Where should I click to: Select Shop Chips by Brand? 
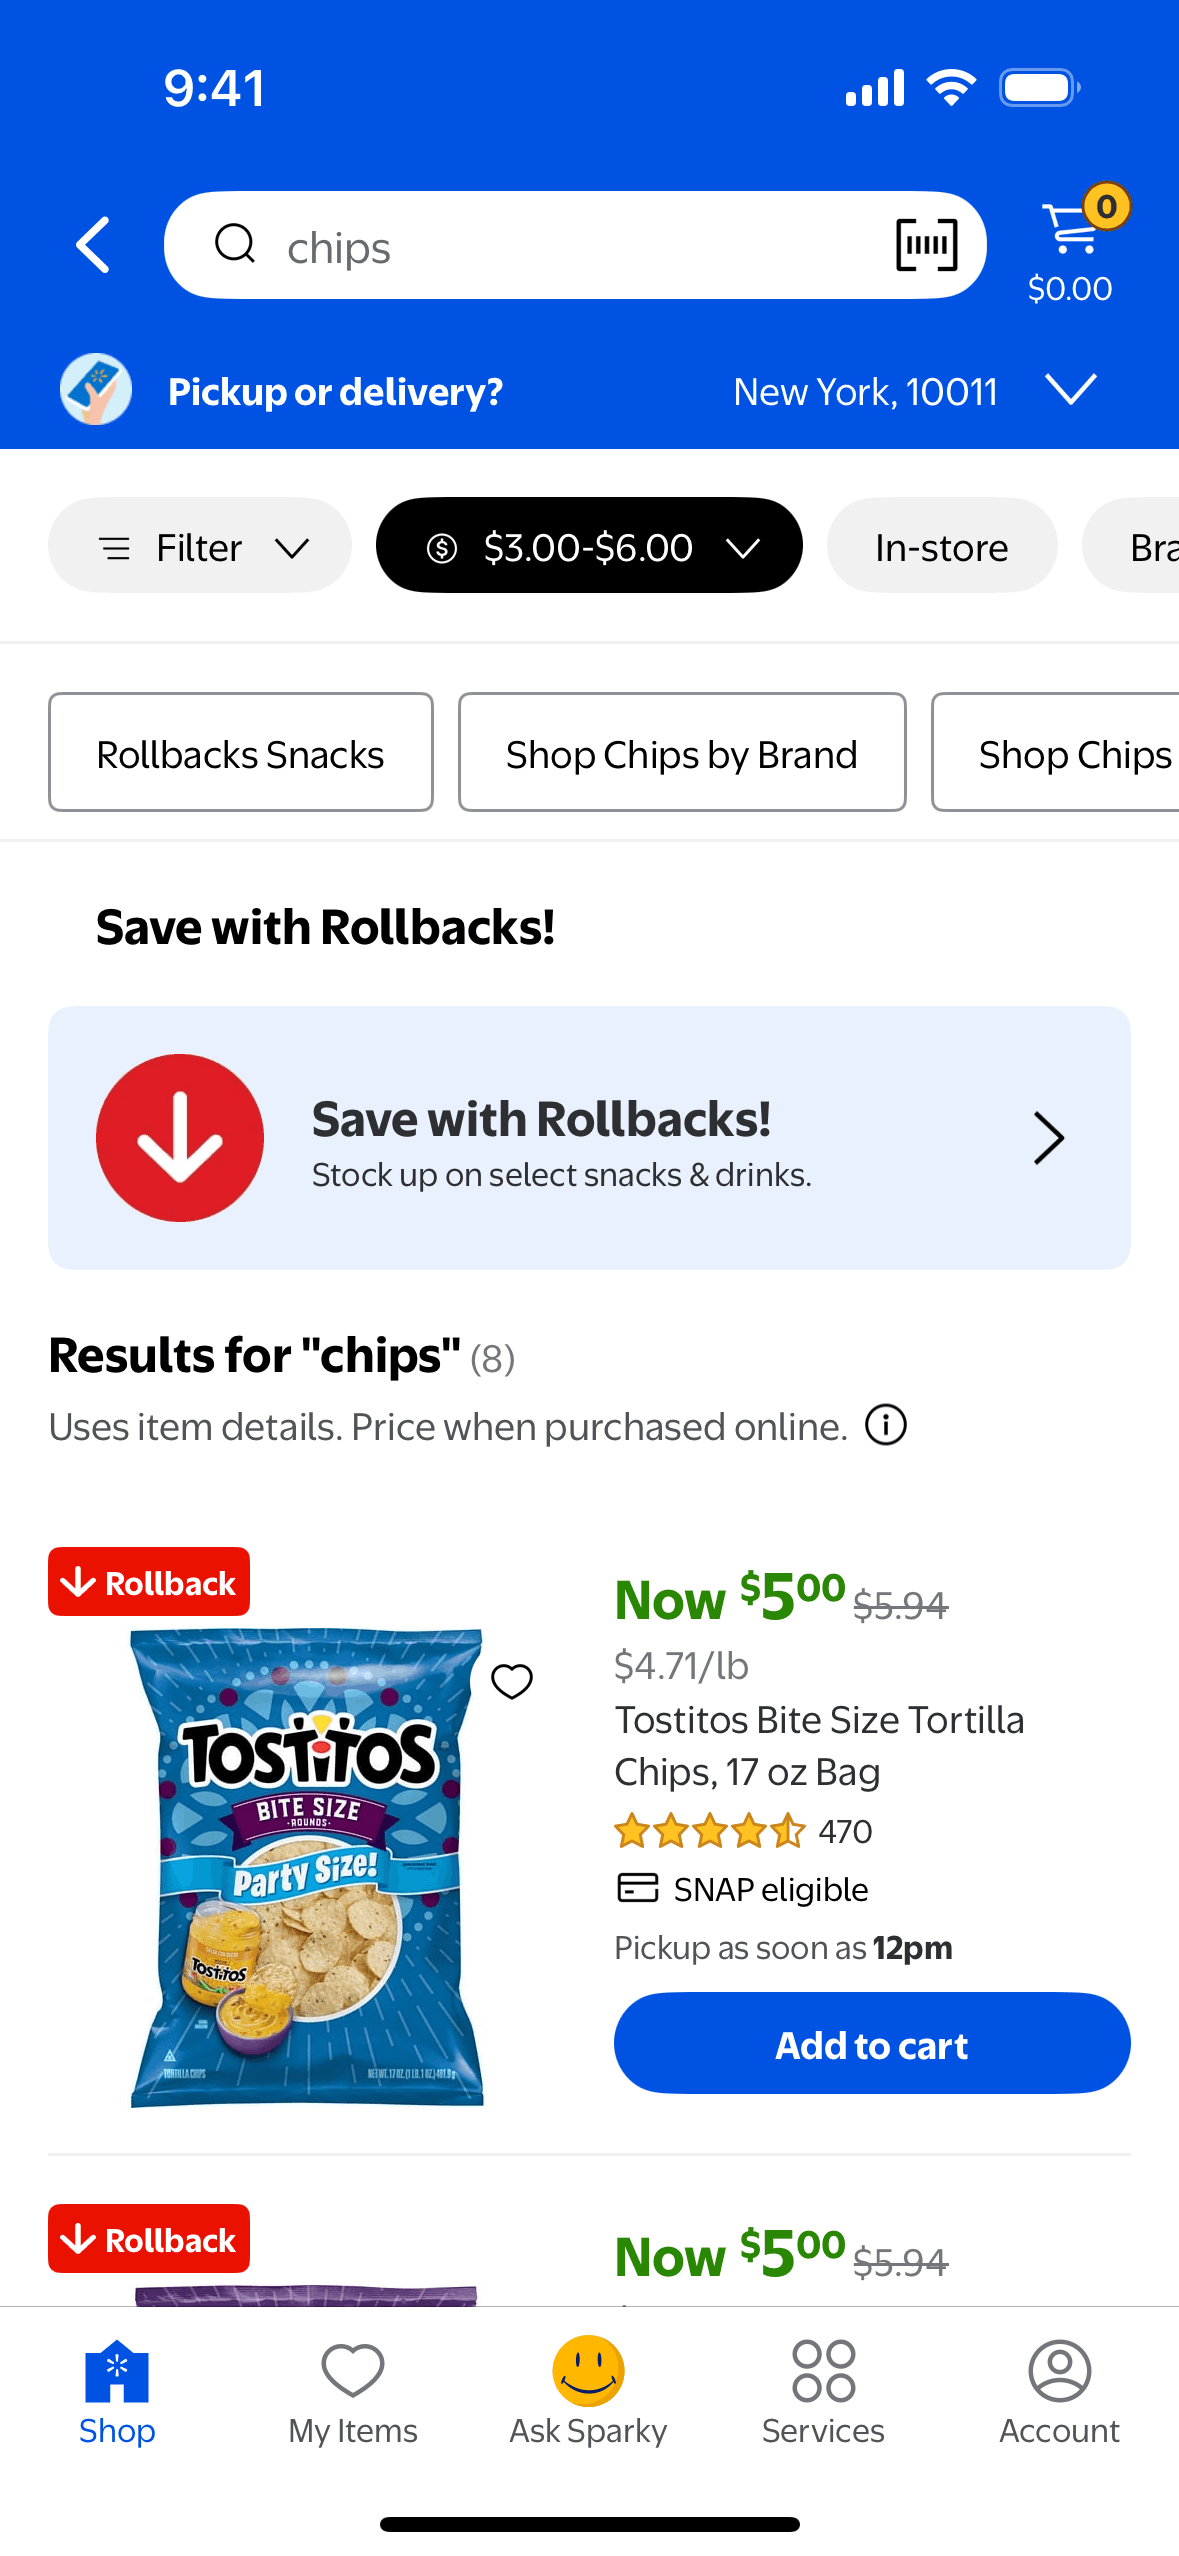[x=681, y=753]
